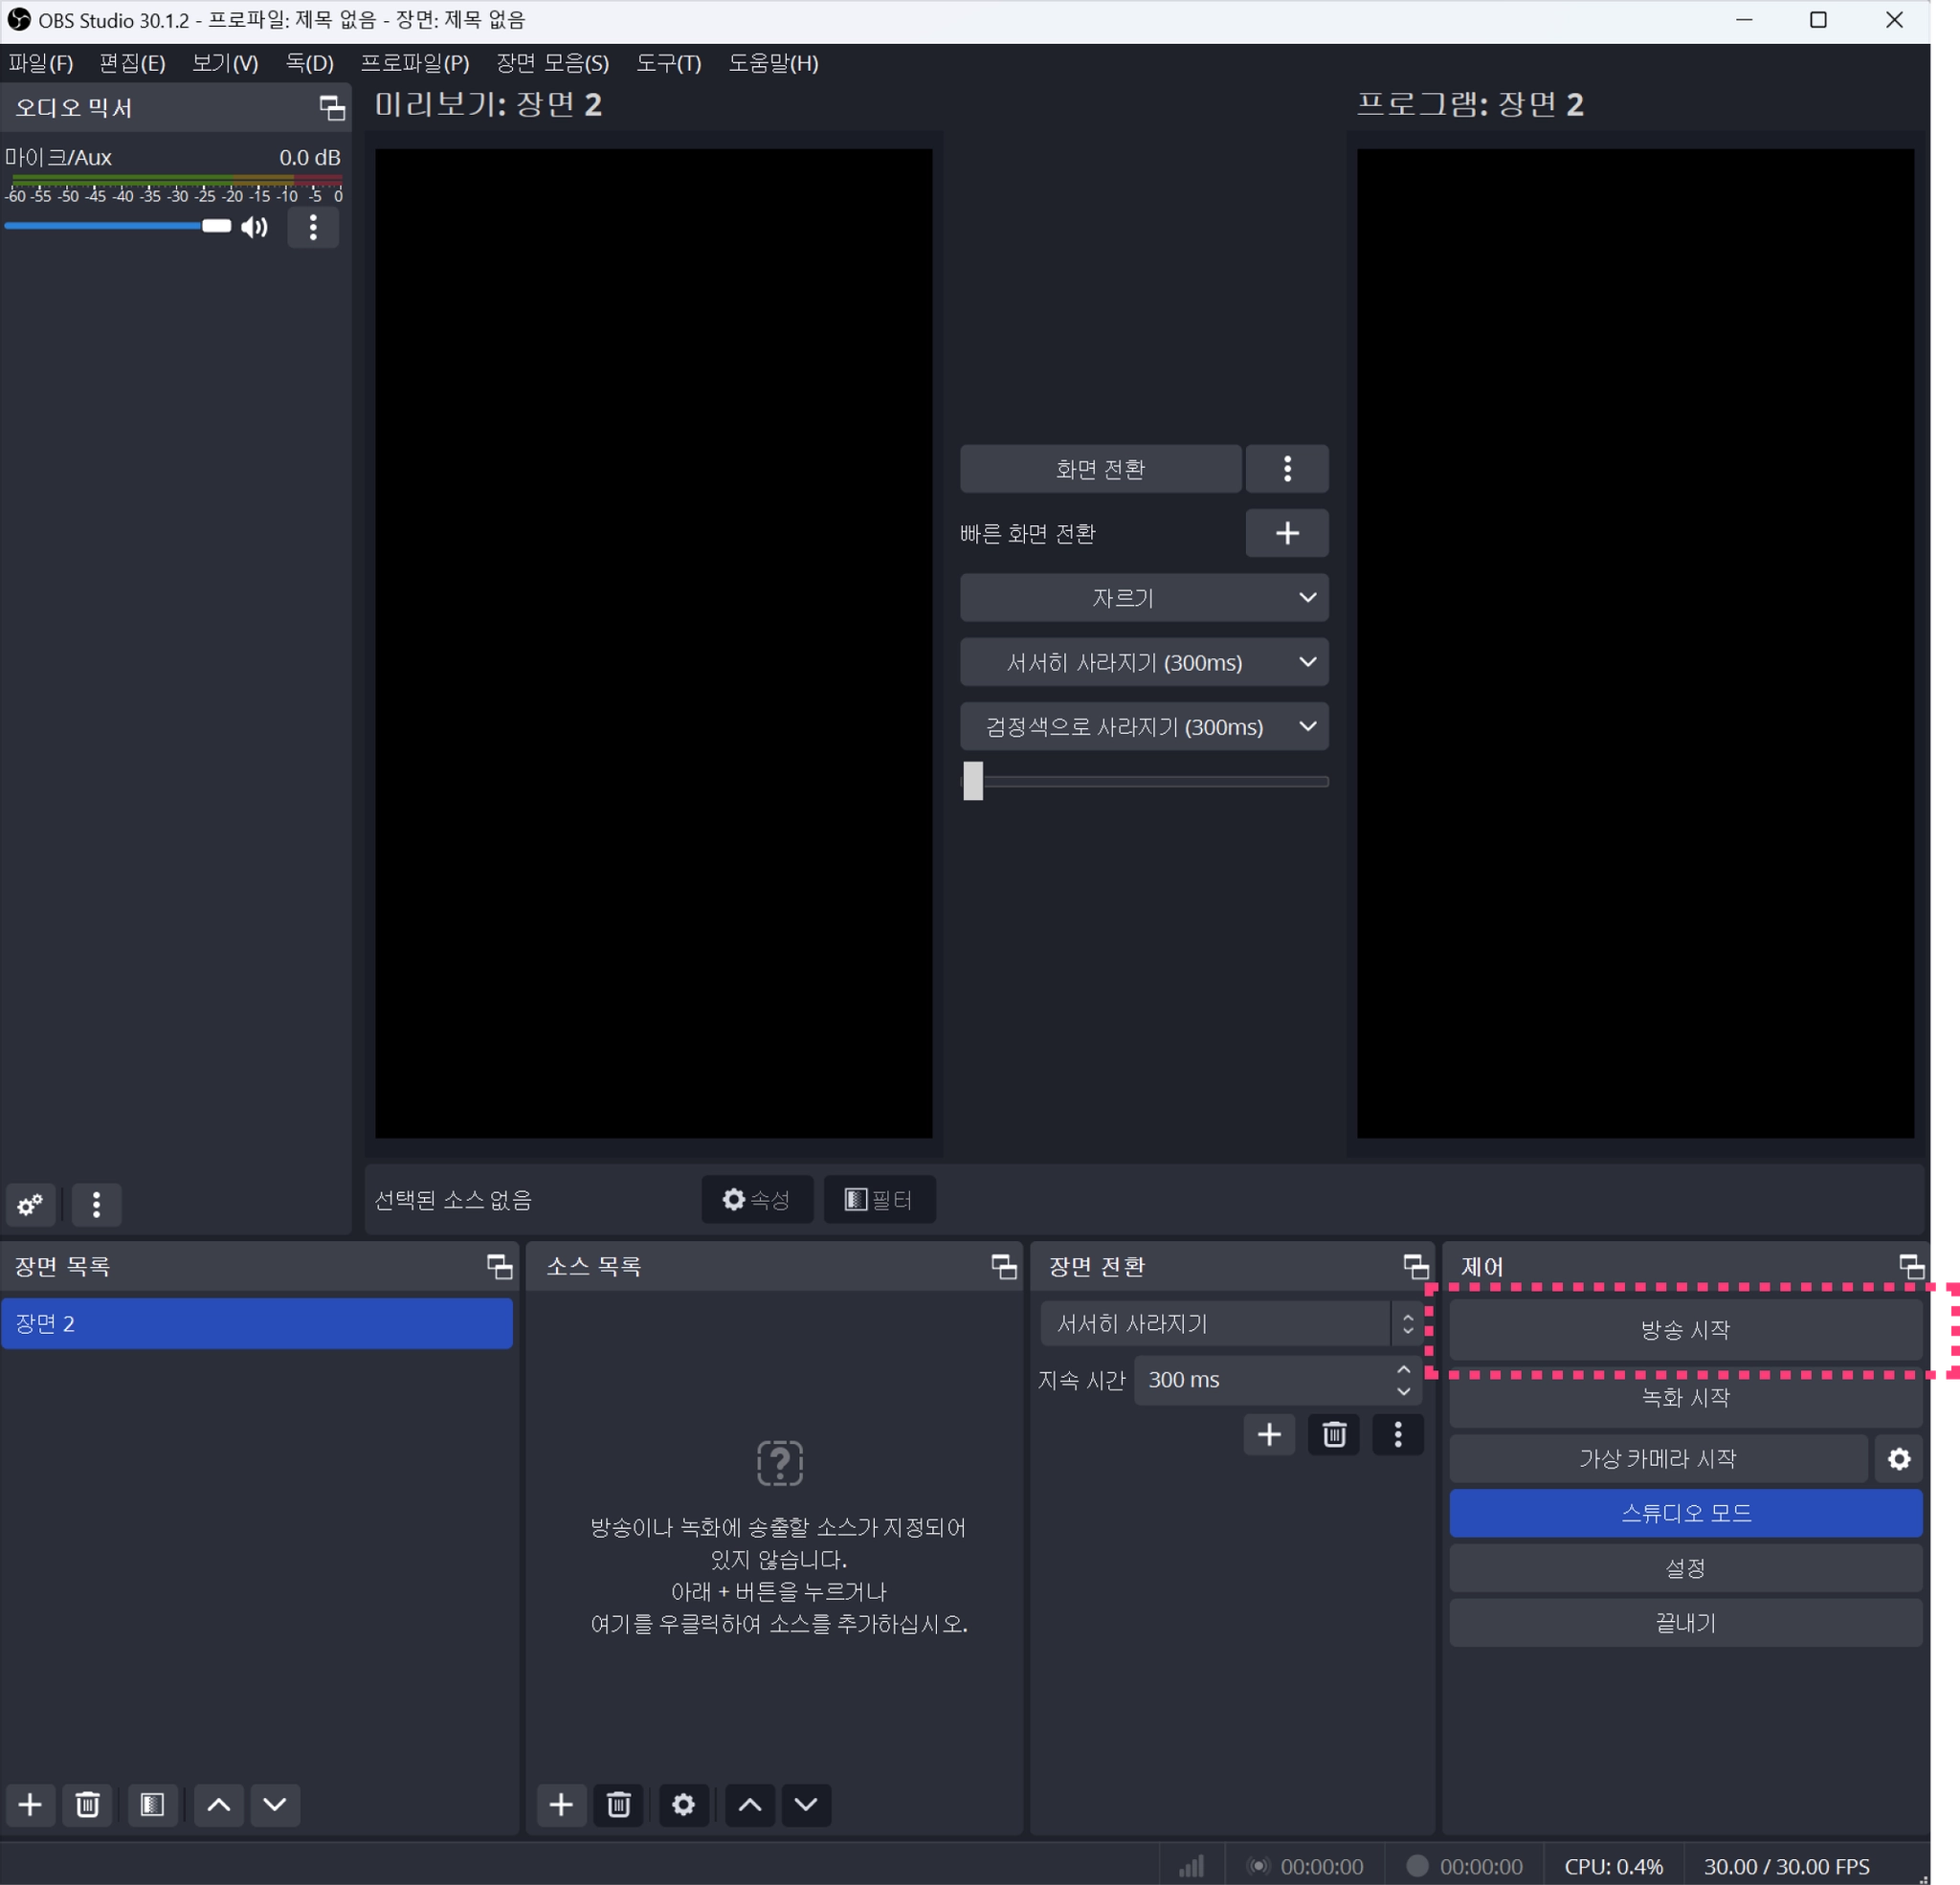Click 끝내기 to exit OBS
Viewport: 1960px width, 1885px height.
click(x=1685, y=1622)
